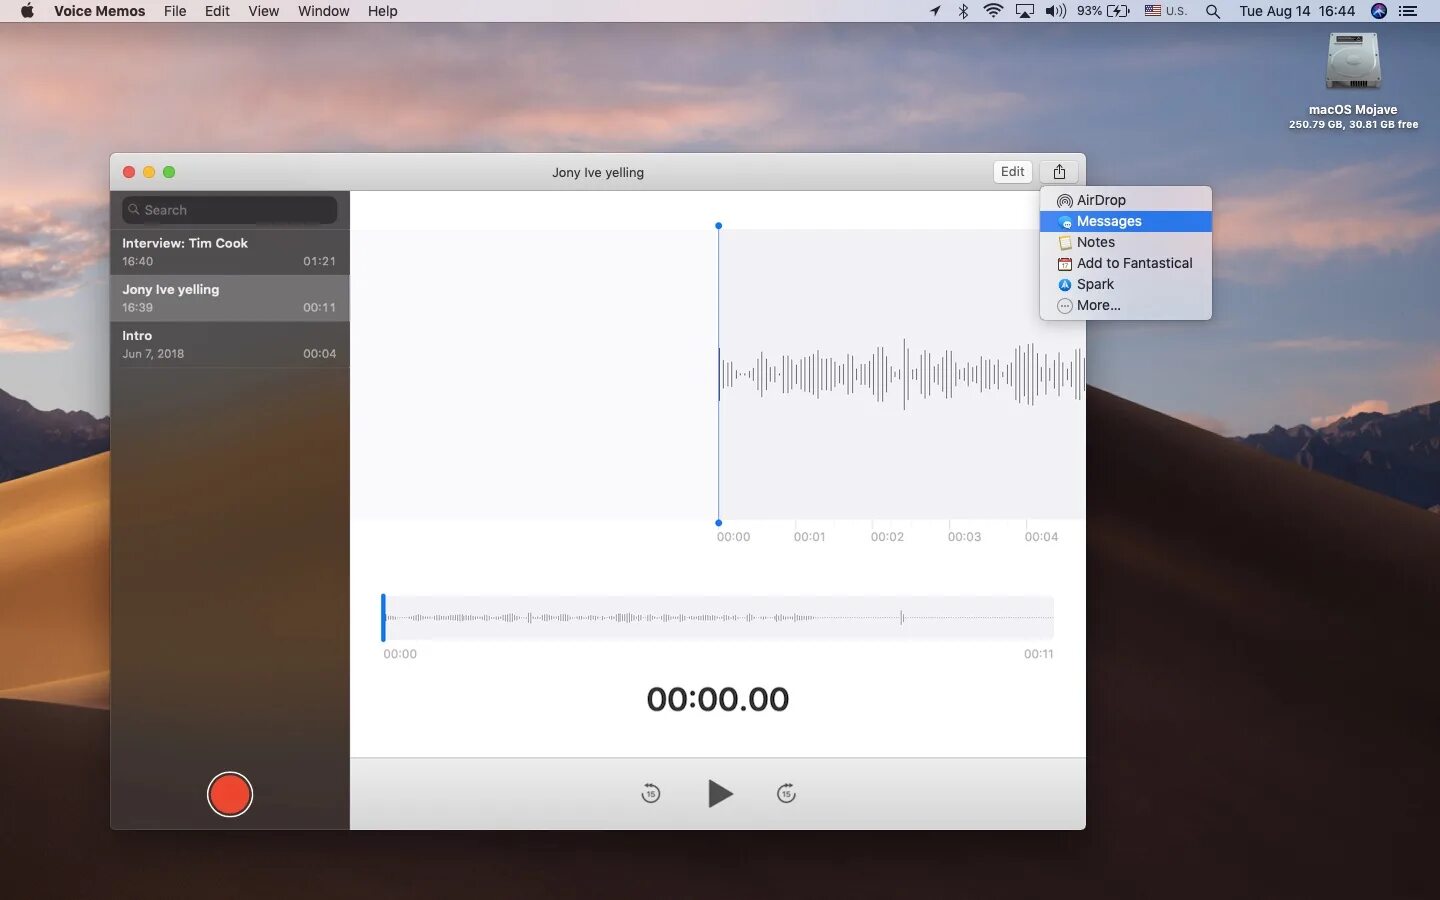Click the 00:00.00 time display
The height and width of the screenshot is (900, 1440).
tap(718, 699)
